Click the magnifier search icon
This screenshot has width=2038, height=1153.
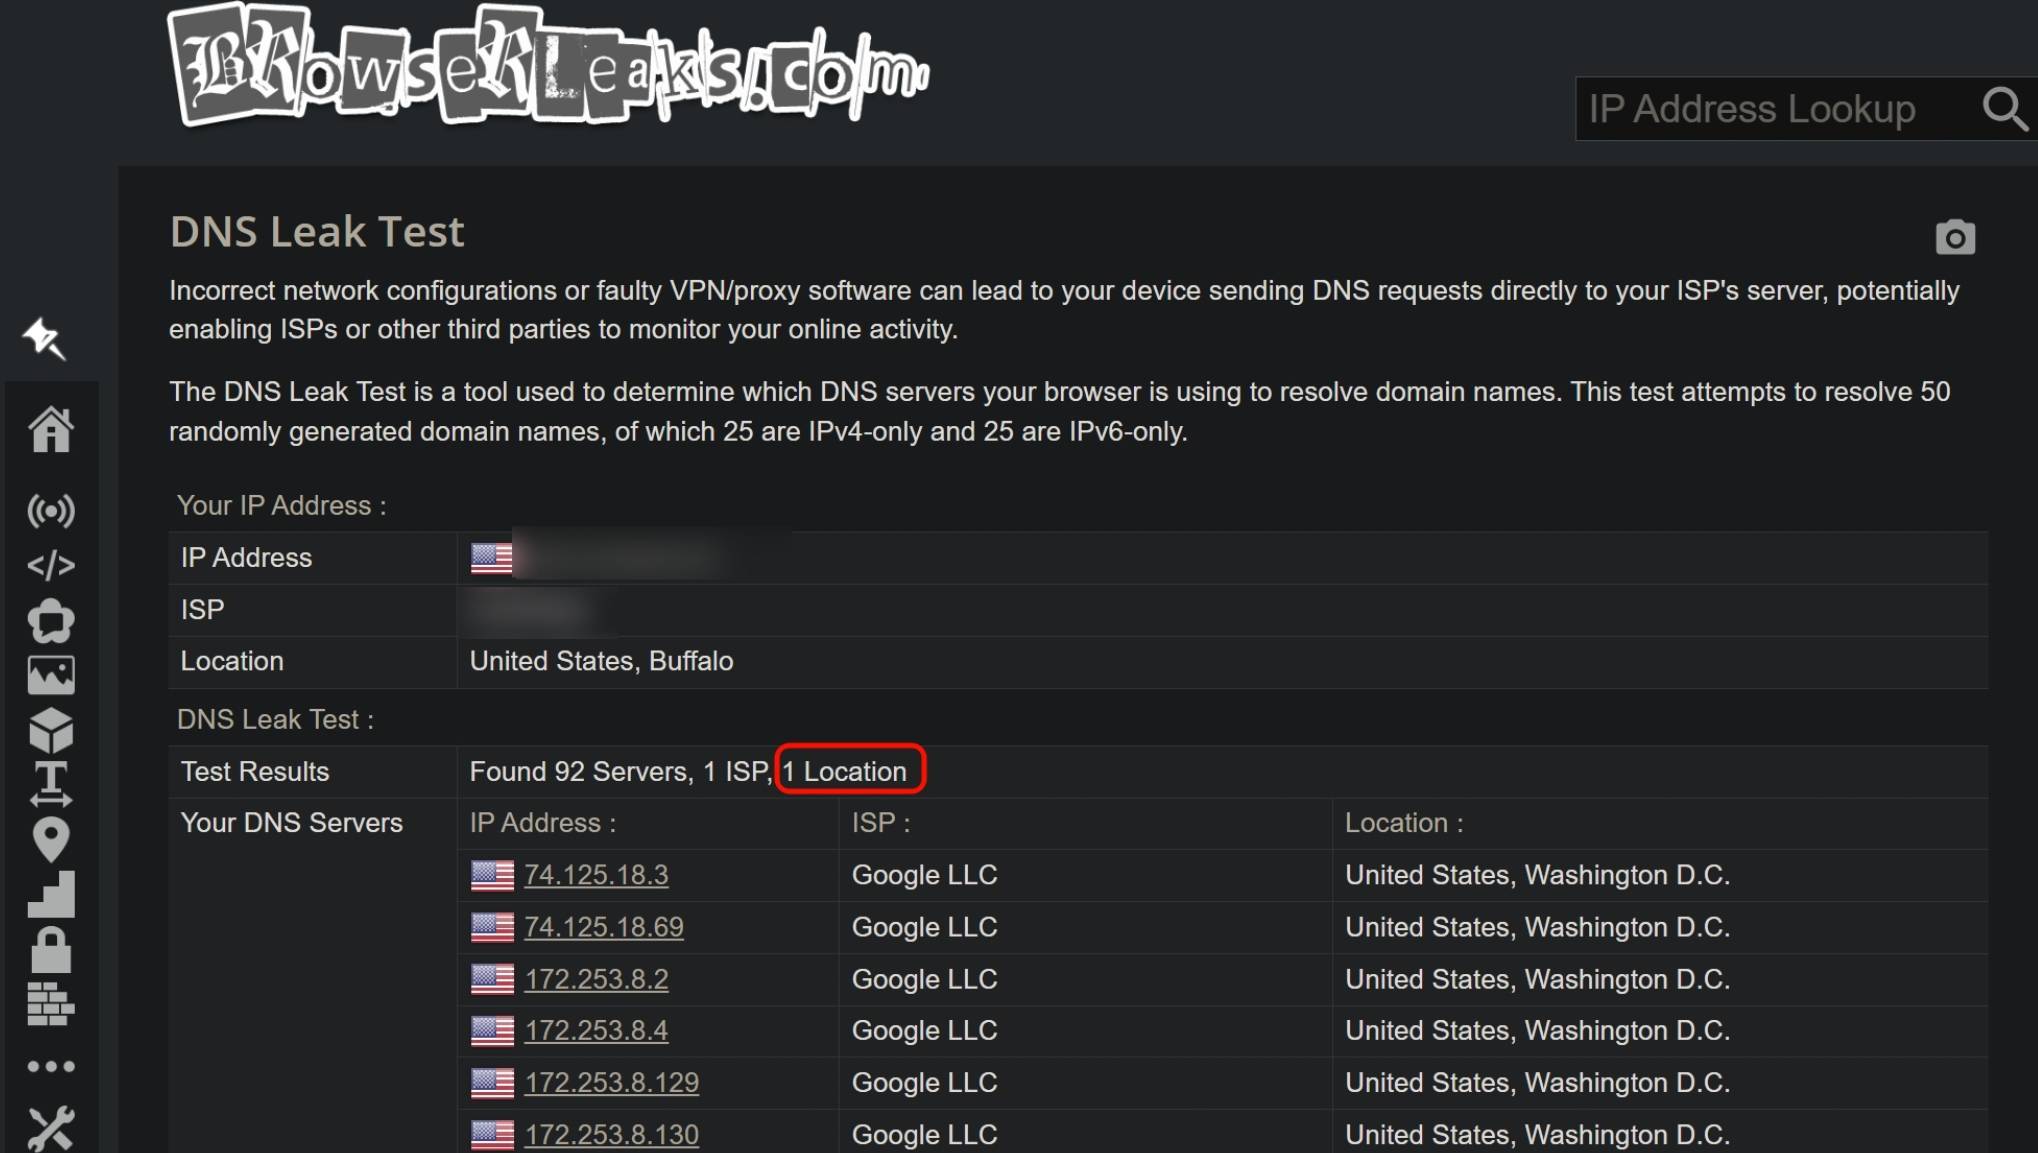[x=2005, y=109]
